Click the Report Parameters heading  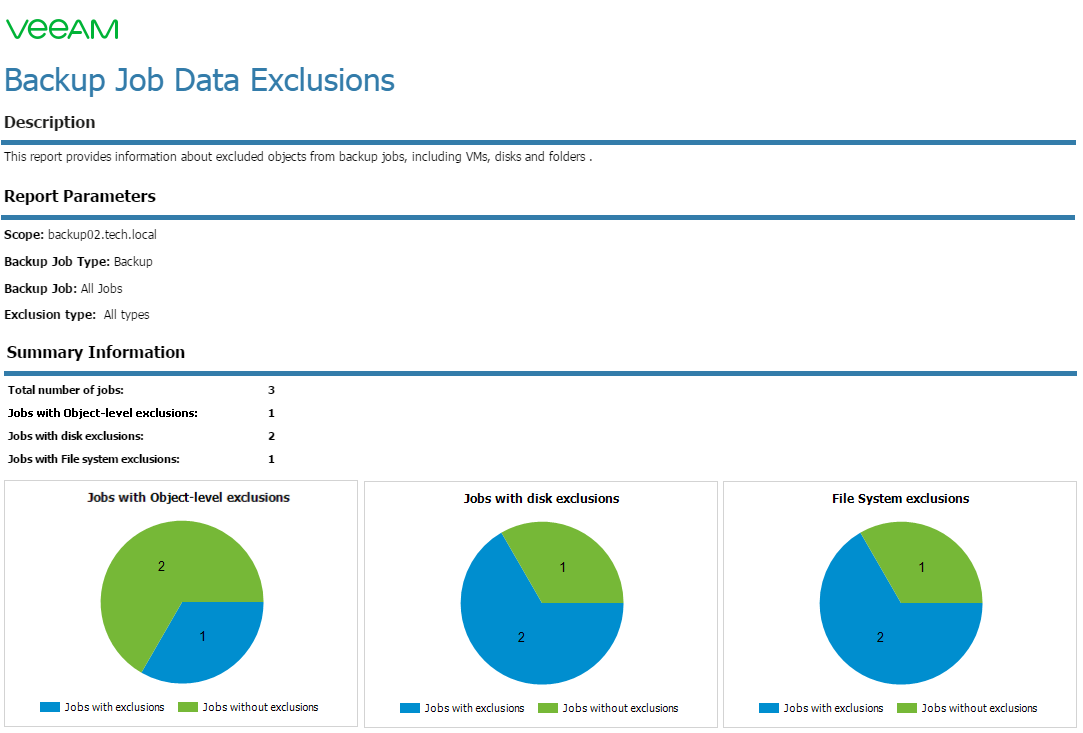tap(79, 196)
